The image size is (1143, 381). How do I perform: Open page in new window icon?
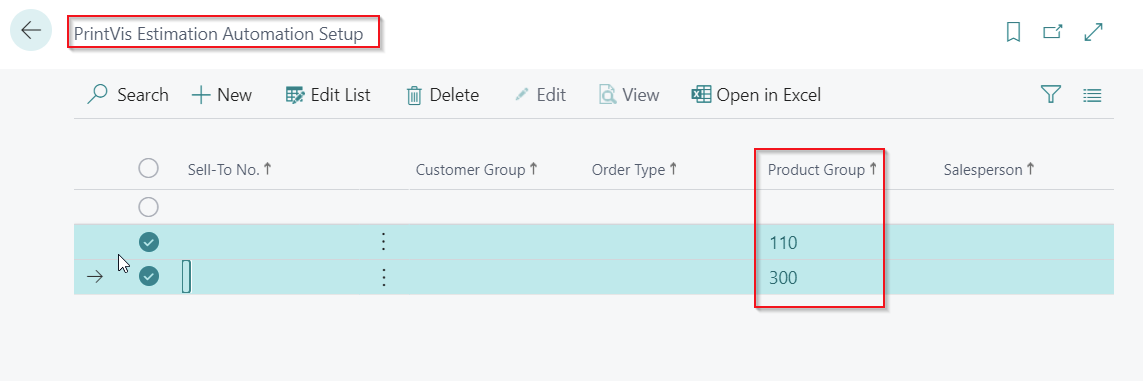(x=1053, y=32)
